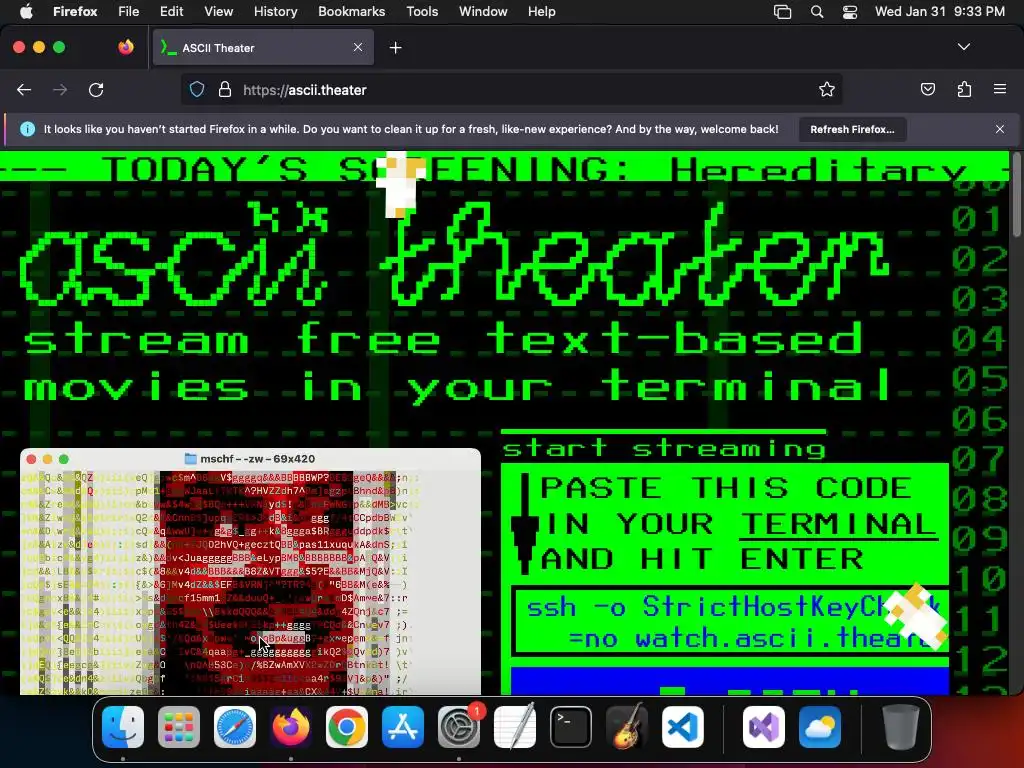Open GarageBand from the Dock
Screen dimensions: 1024x768
click(627, 727)
